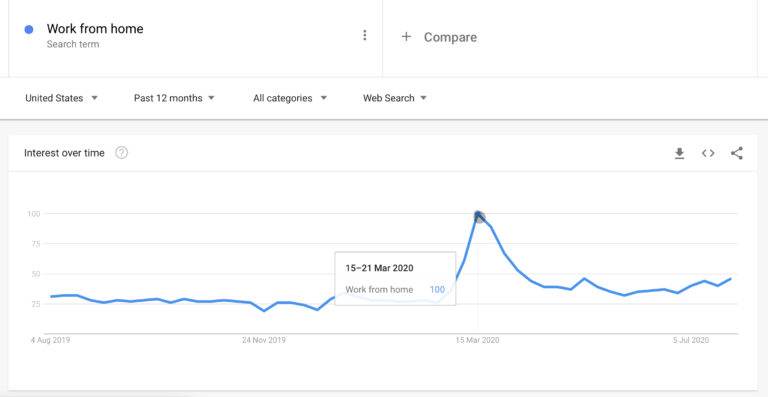Screen dimensions: 768x397
Task: Download the interest over time chart data
Action: click(679, 154)
